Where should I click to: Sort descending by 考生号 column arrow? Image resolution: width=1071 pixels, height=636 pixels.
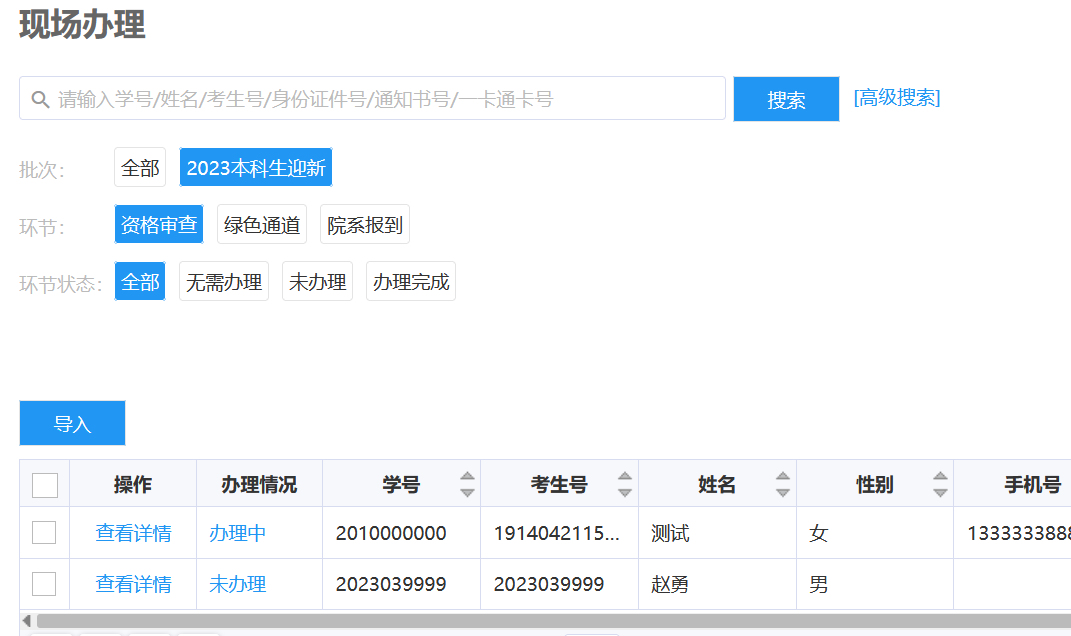625,493
